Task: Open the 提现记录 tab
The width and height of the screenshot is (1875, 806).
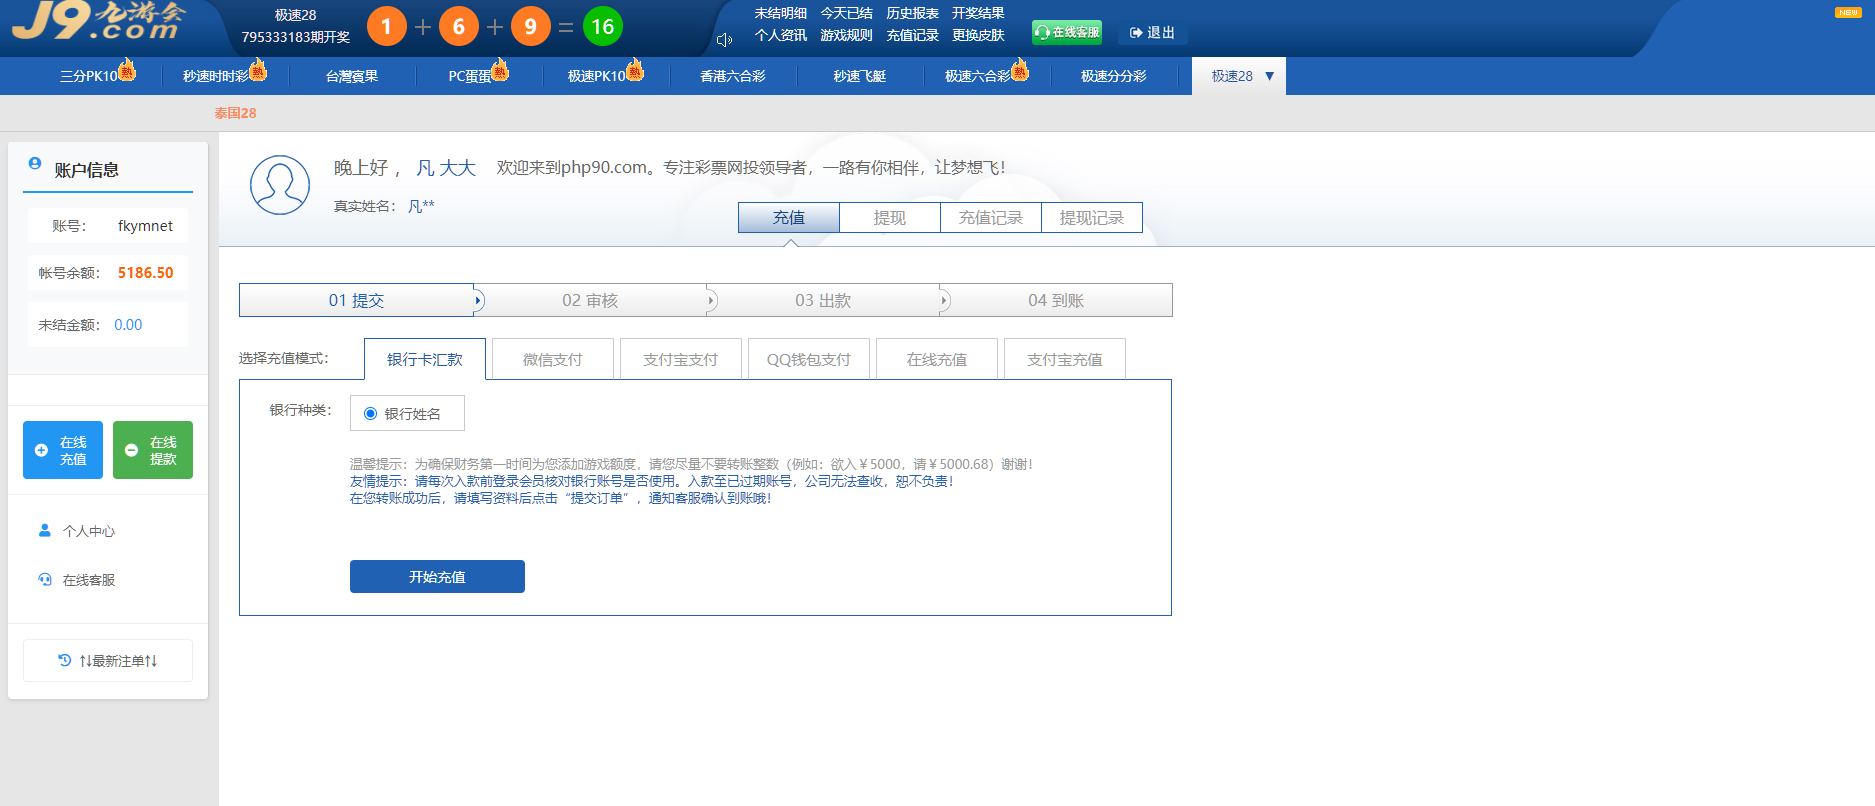Action: tap(1091, 218)
